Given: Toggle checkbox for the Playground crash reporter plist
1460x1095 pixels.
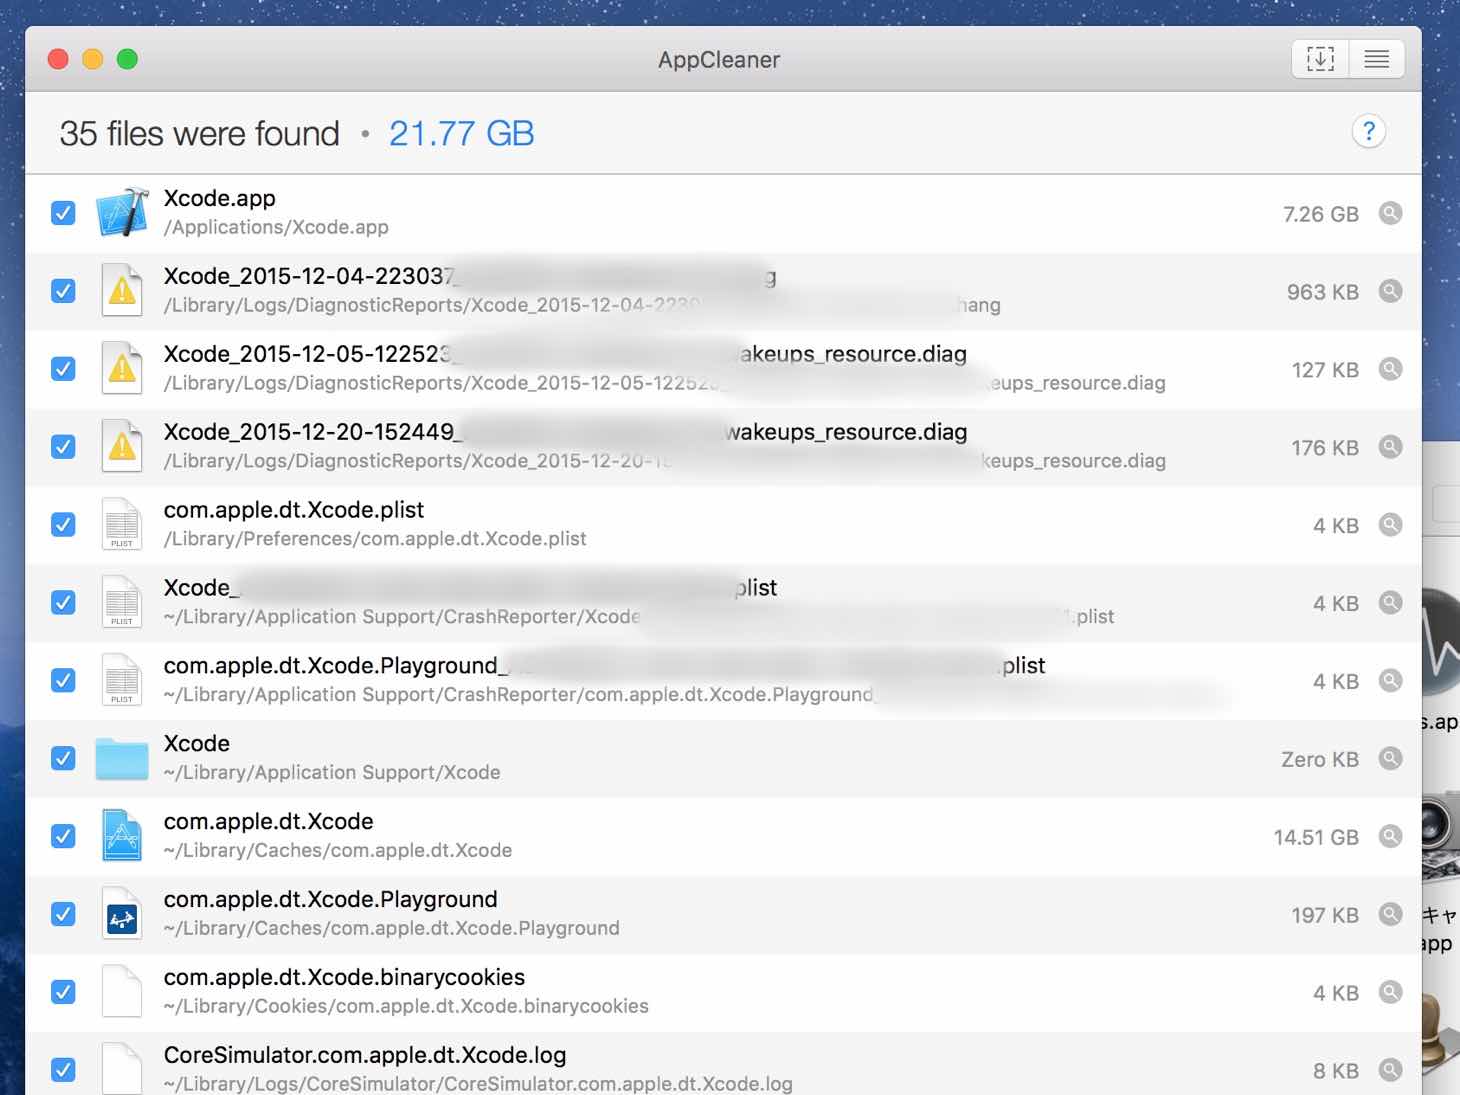Looking at the screenshot, I should (x=63, y=681).
